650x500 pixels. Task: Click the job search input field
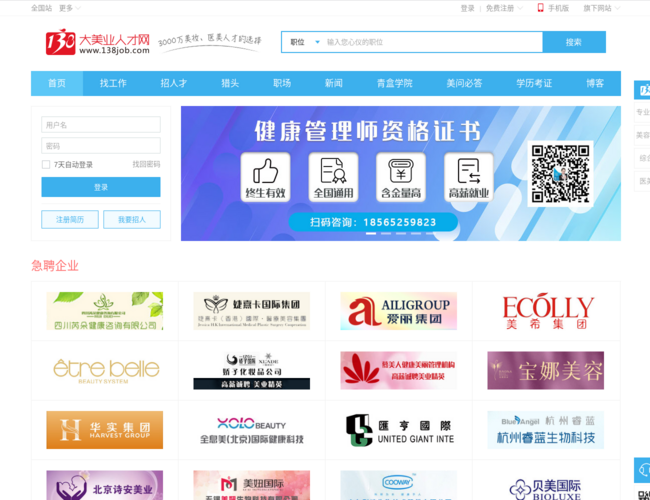click(x=433, y=42)
